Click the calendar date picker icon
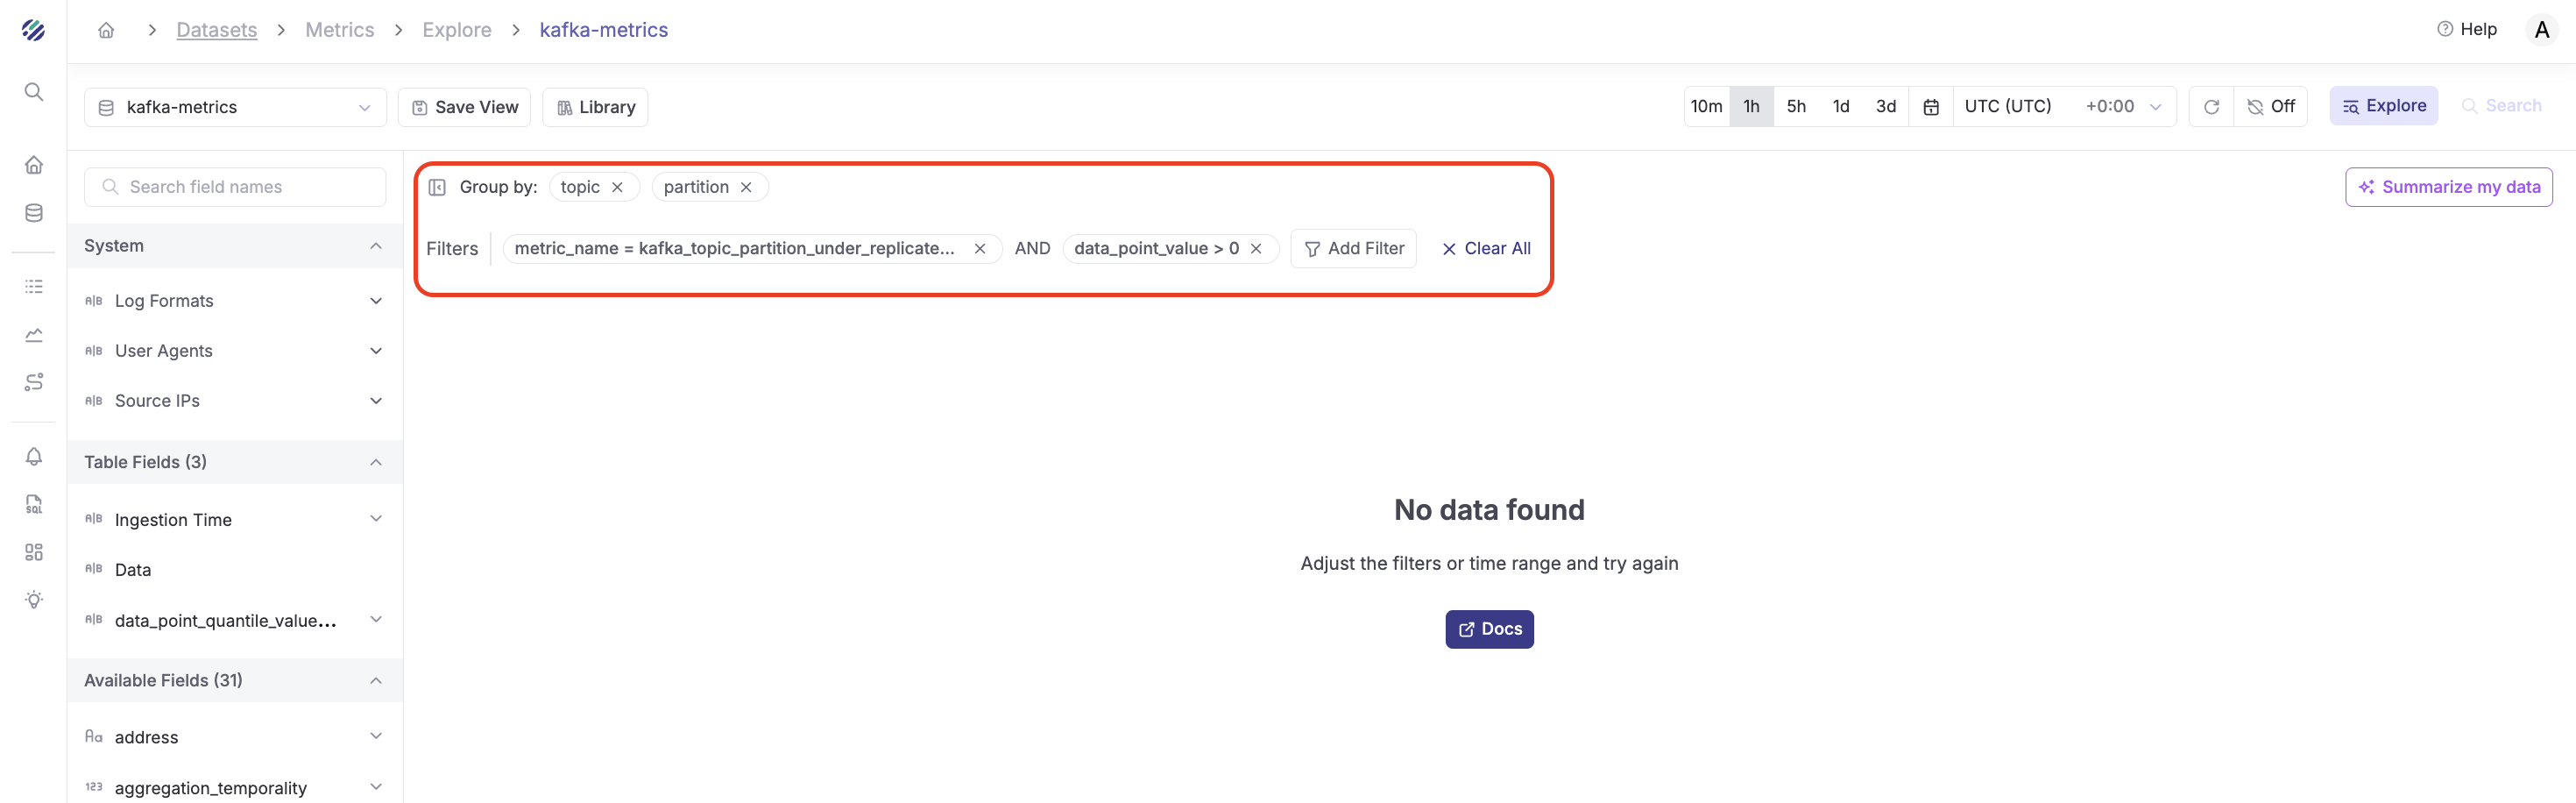 click(x=1931, y=107)
